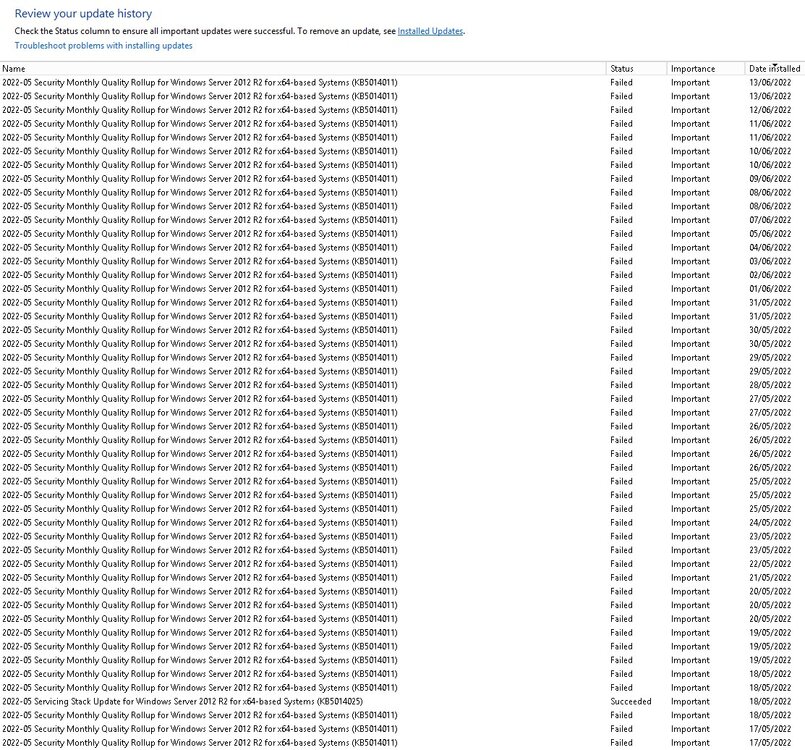Click Important in the Succeeded update row

[690, 702]
